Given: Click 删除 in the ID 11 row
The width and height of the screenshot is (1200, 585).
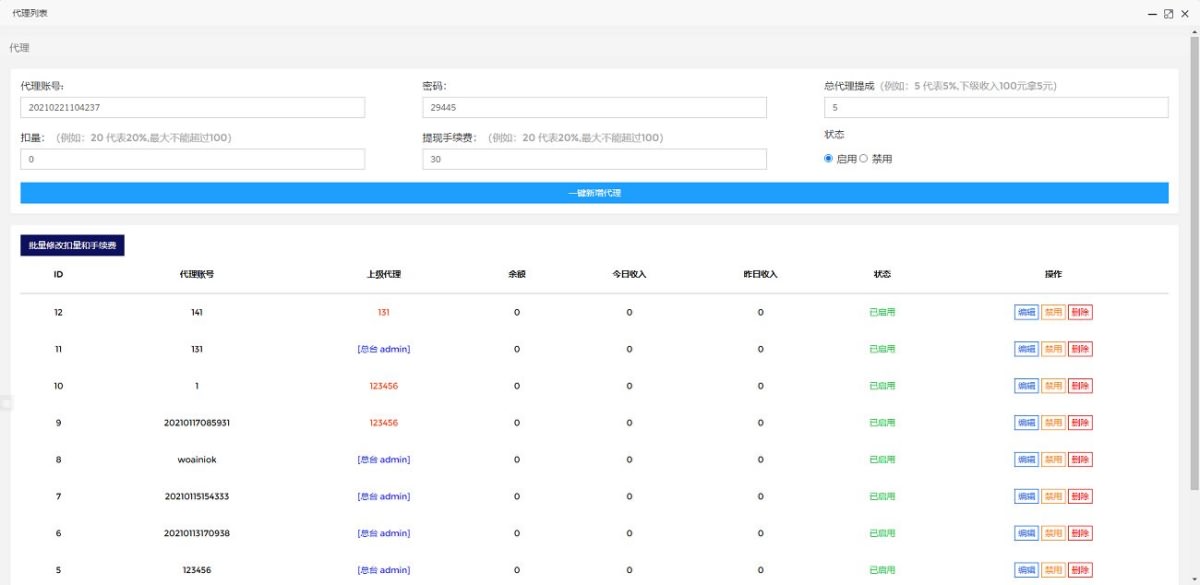Looking at the screenshot, I should point(1080,349).
